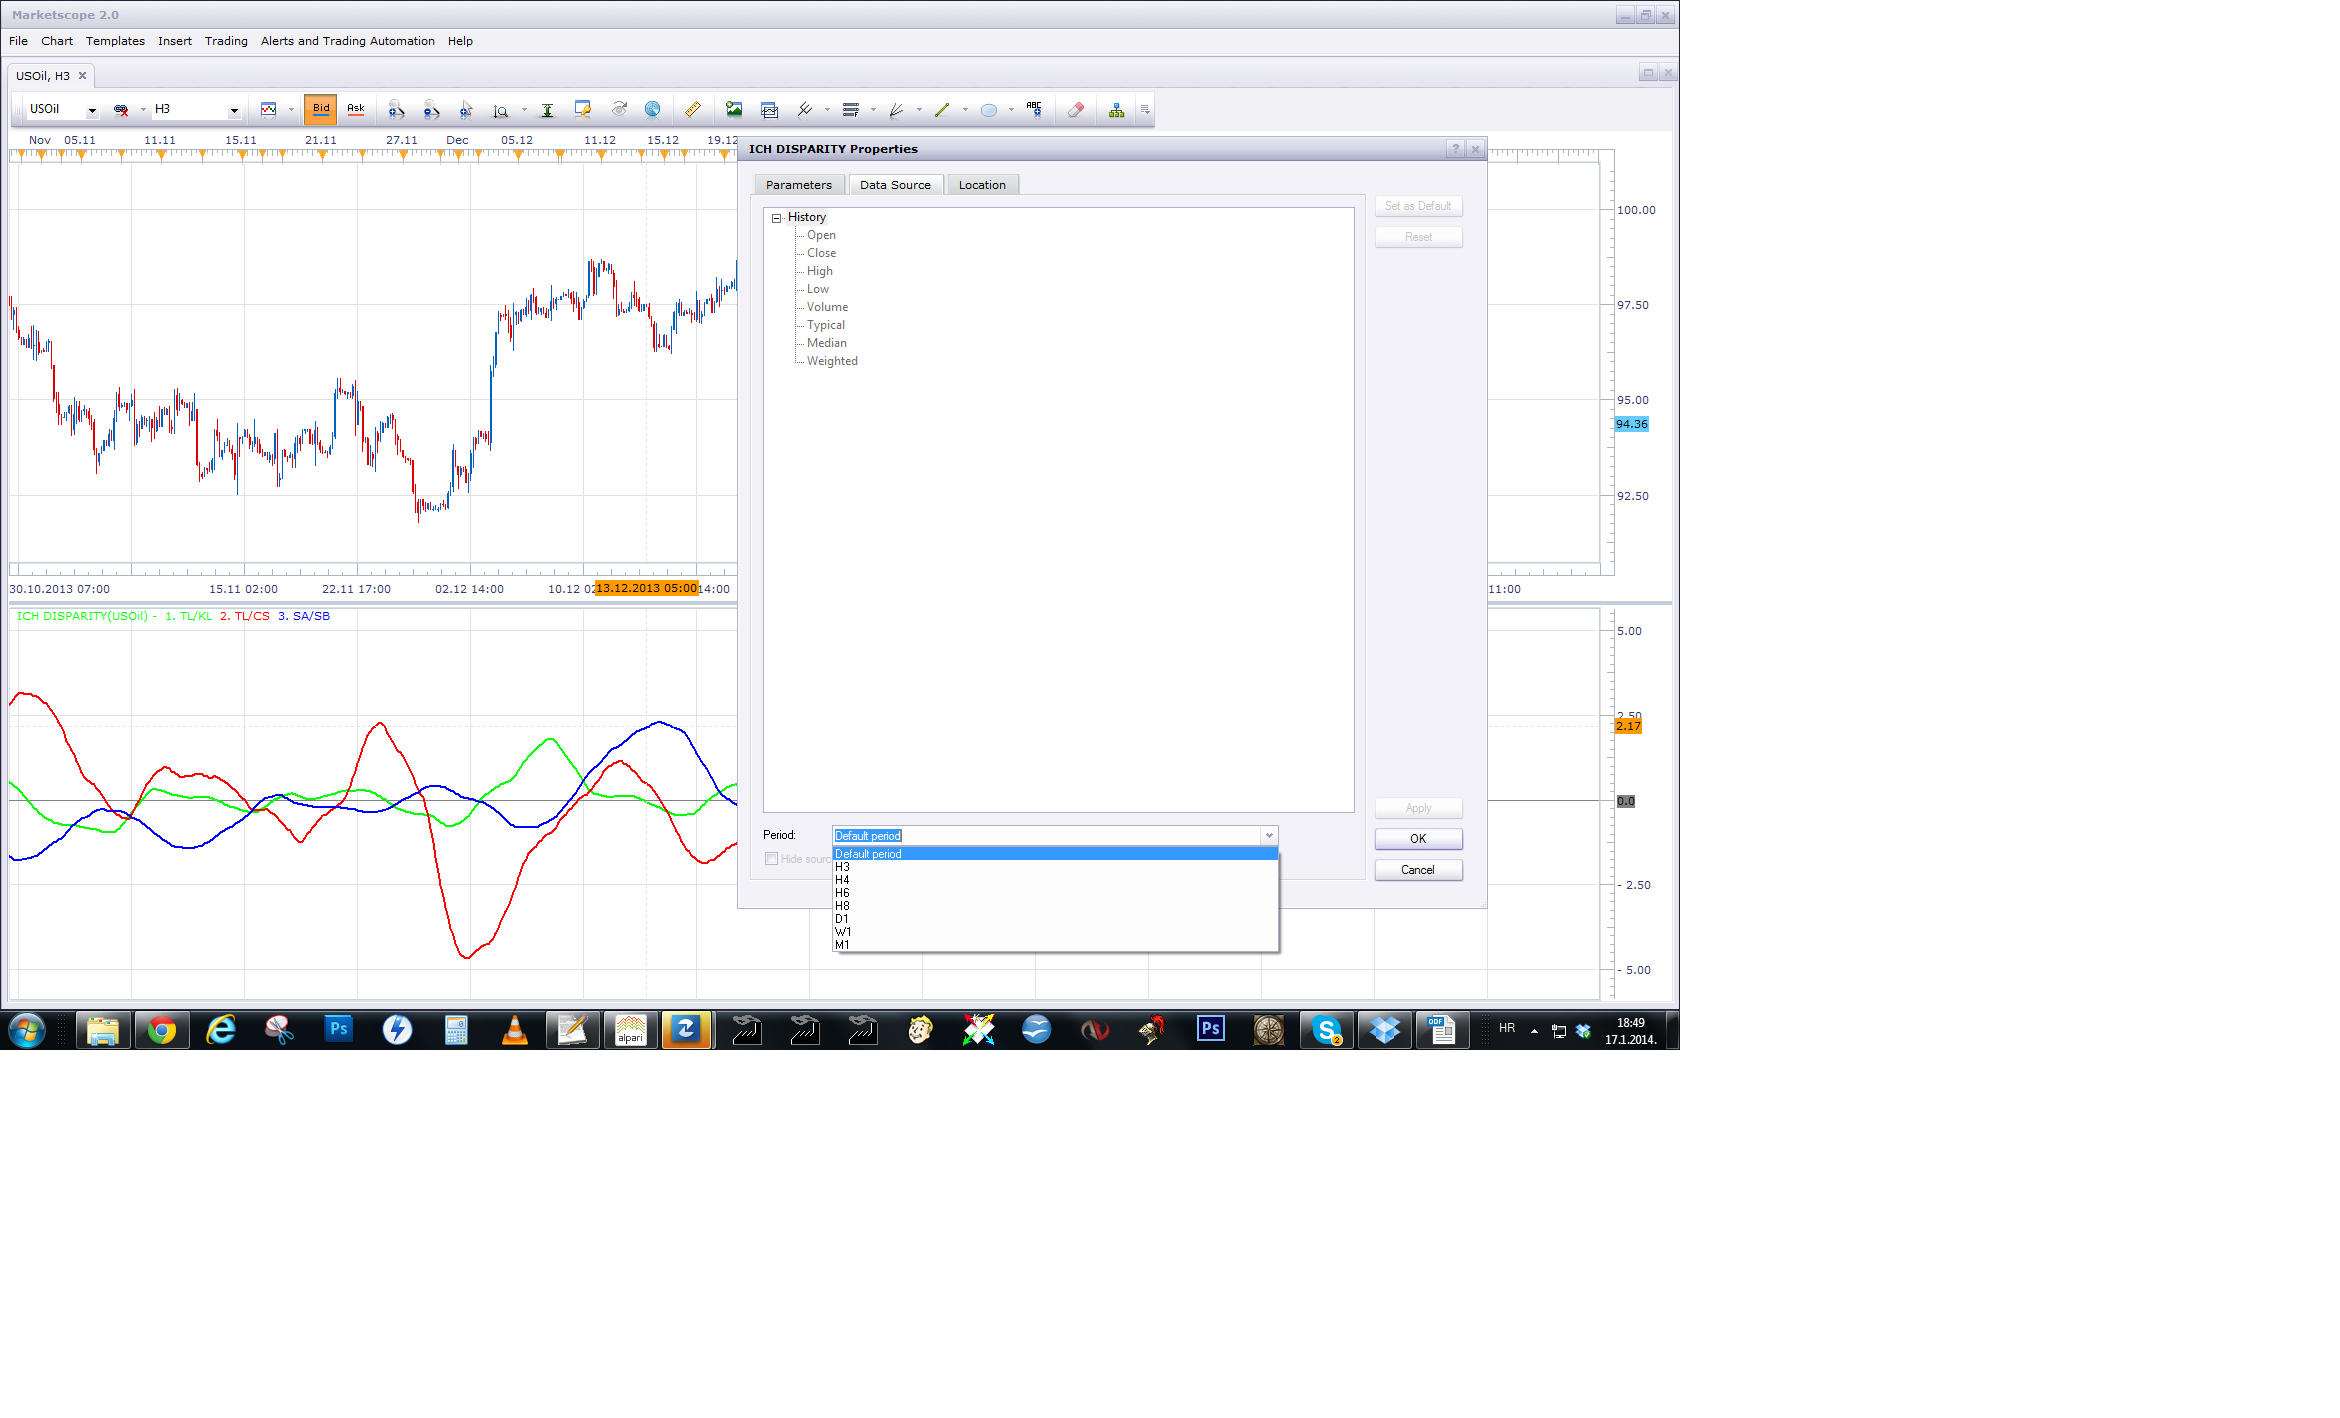The height and width of the screenshot is (1418, 2340).
Task: Click the globe icon in toolbar
Action: [x=652, y=109]
